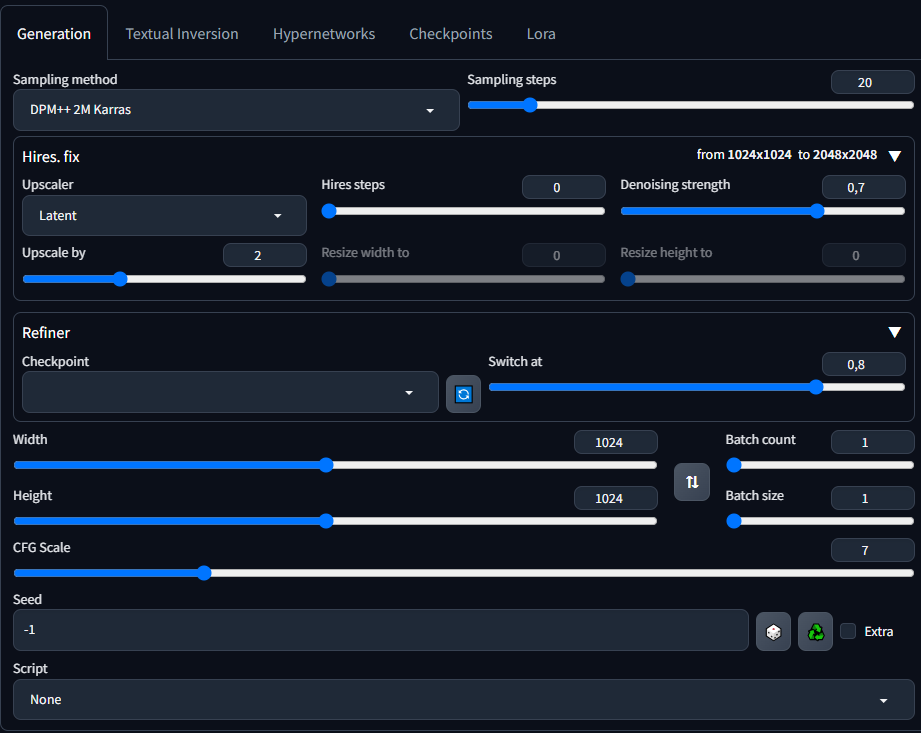The width and height of the screenshot is (921, 733).
Task: Click the 'from 1024x1024 to 2048x2048' resolution text
Action: [x=786, y=154]
